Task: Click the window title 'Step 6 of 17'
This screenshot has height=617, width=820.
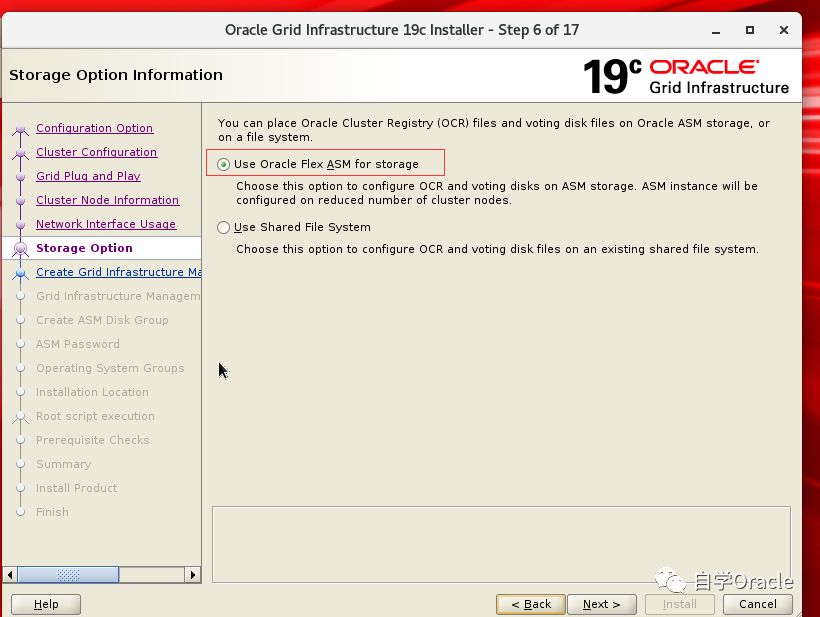Action: (x=538, y=30)
